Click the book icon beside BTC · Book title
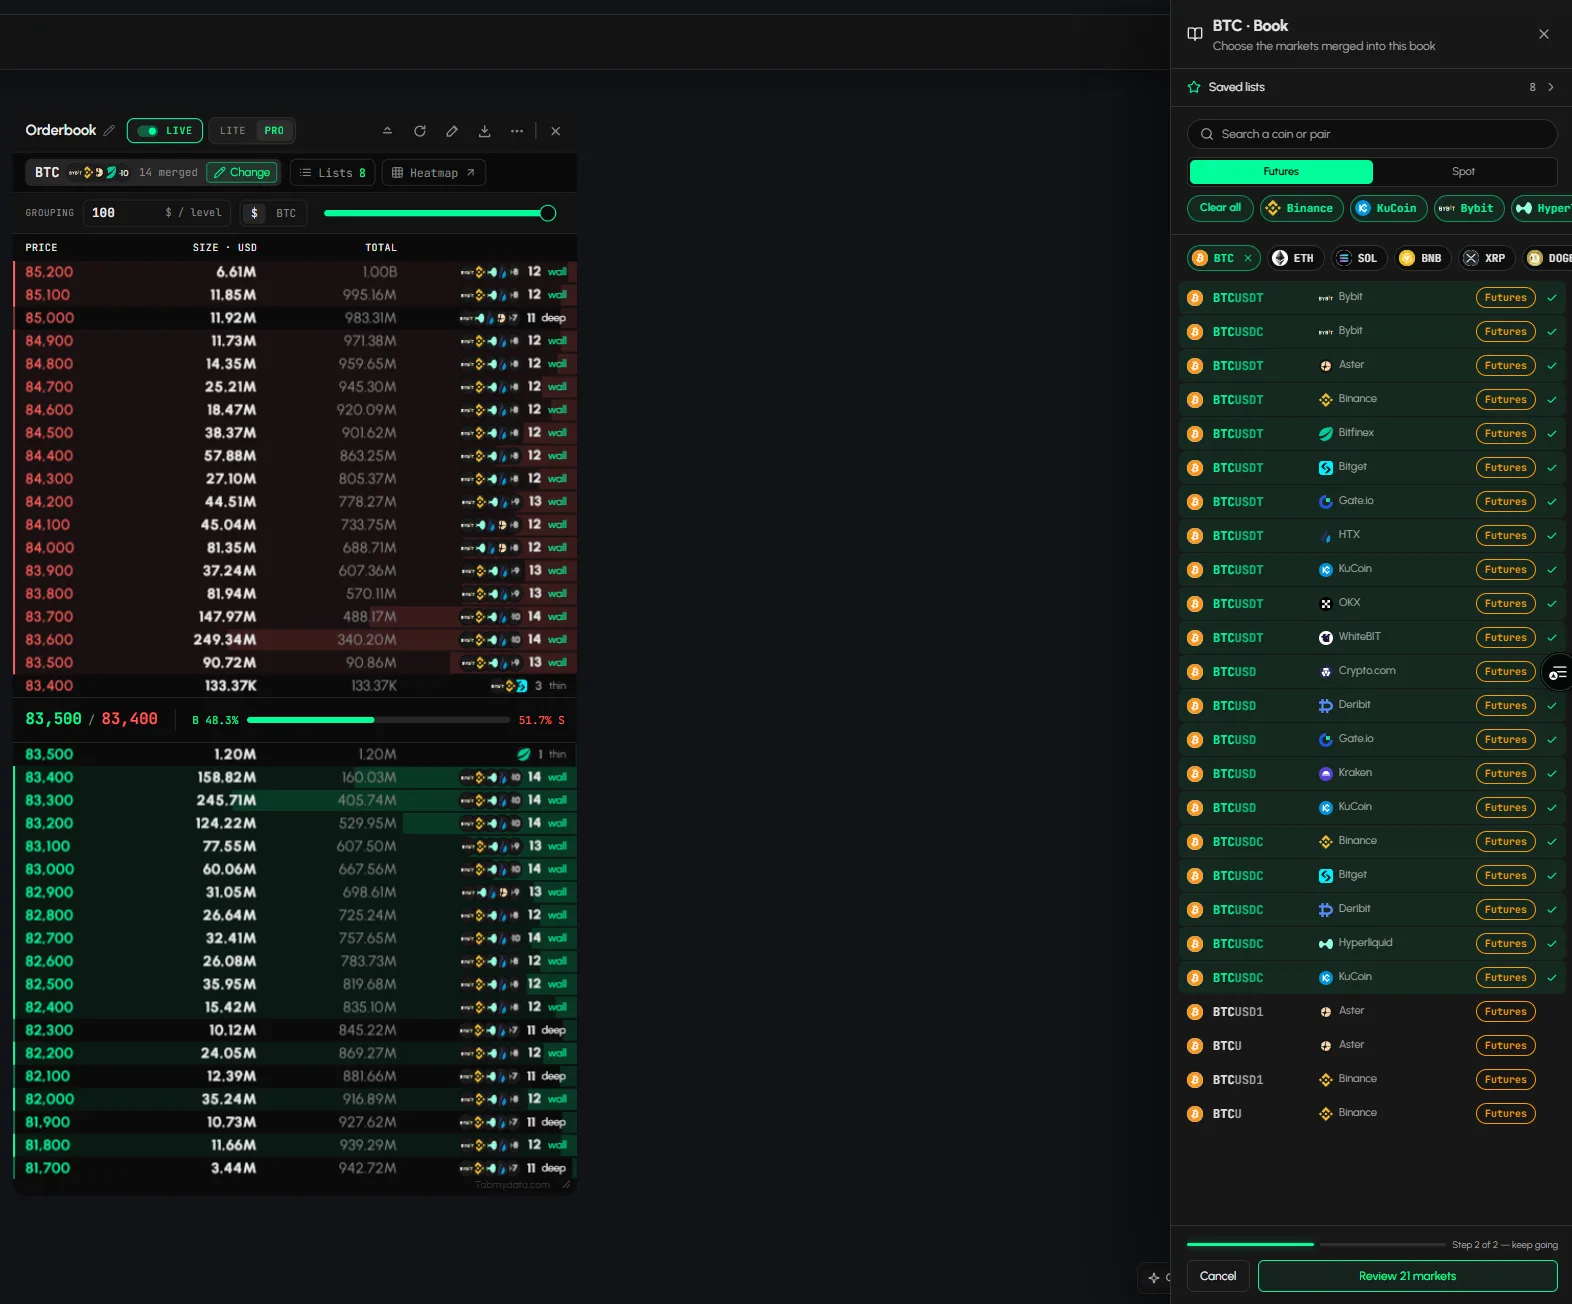 point(1194,34)
